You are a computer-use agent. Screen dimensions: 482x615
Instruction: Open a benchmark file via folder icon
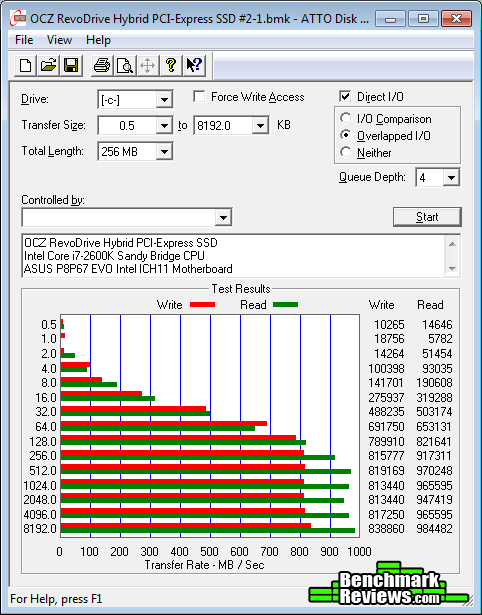[x=48, y=65]
